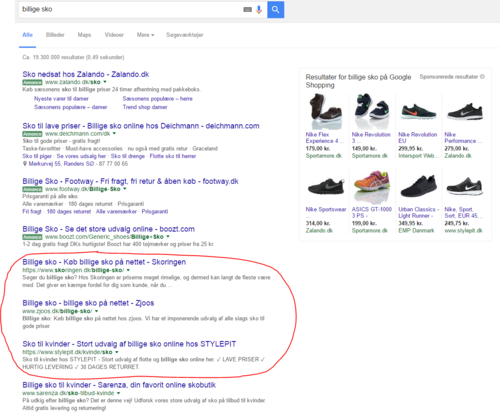Viewport: 500px width, 415px height.
Task: Open the on-screen keyboard icon
Action: 247,10
